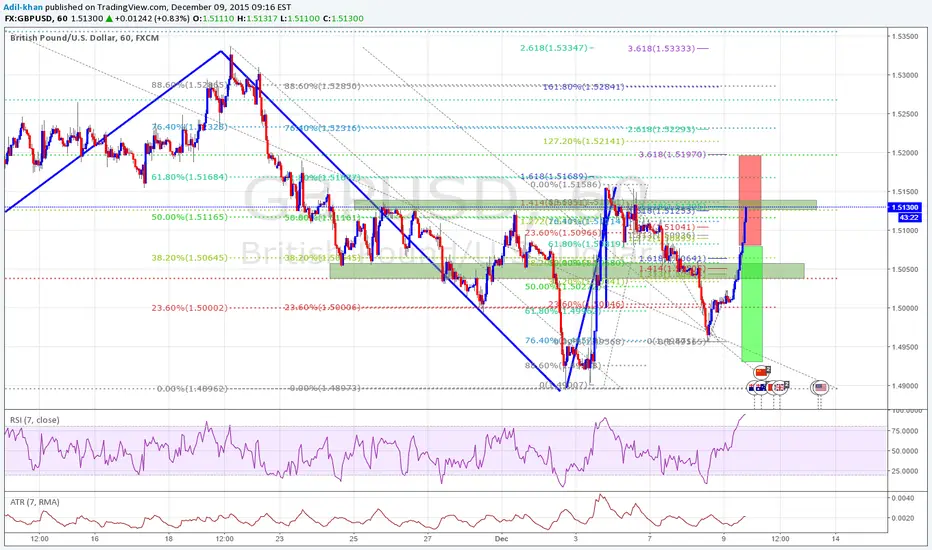Open the United Kingdom flag event marker
932x550 pixels.
pyautogui.click(x=780, y=388)
